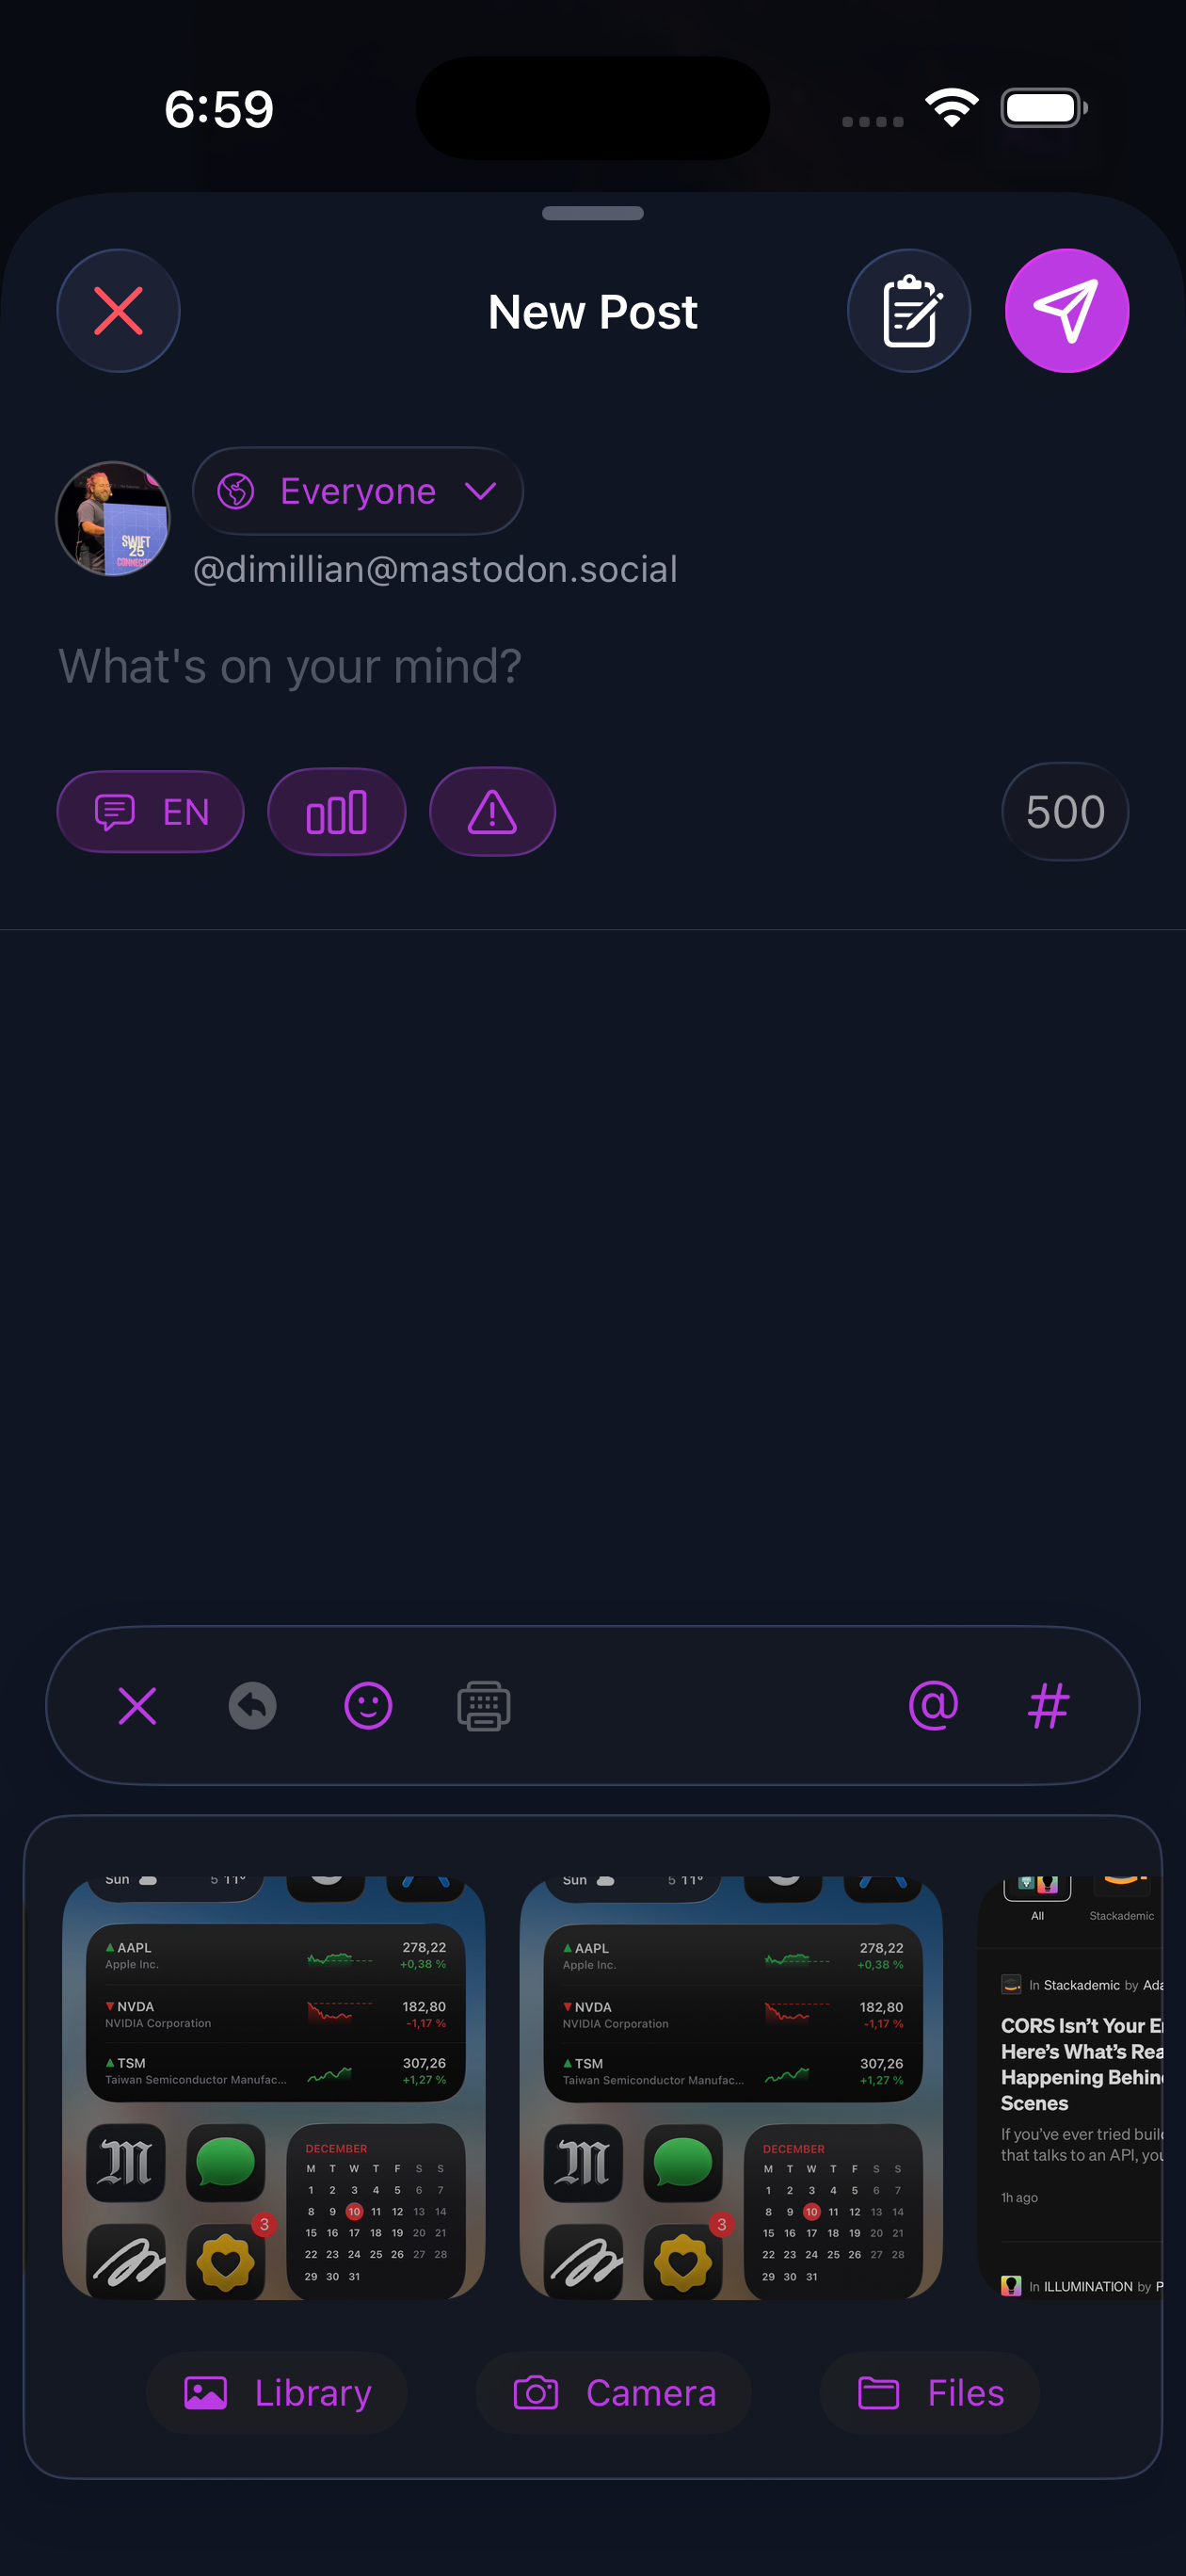Add a poll using bar chart icon
The width and height of the screenshot is (1186, 2576).
pyautogui.click(x=336, y=812)
